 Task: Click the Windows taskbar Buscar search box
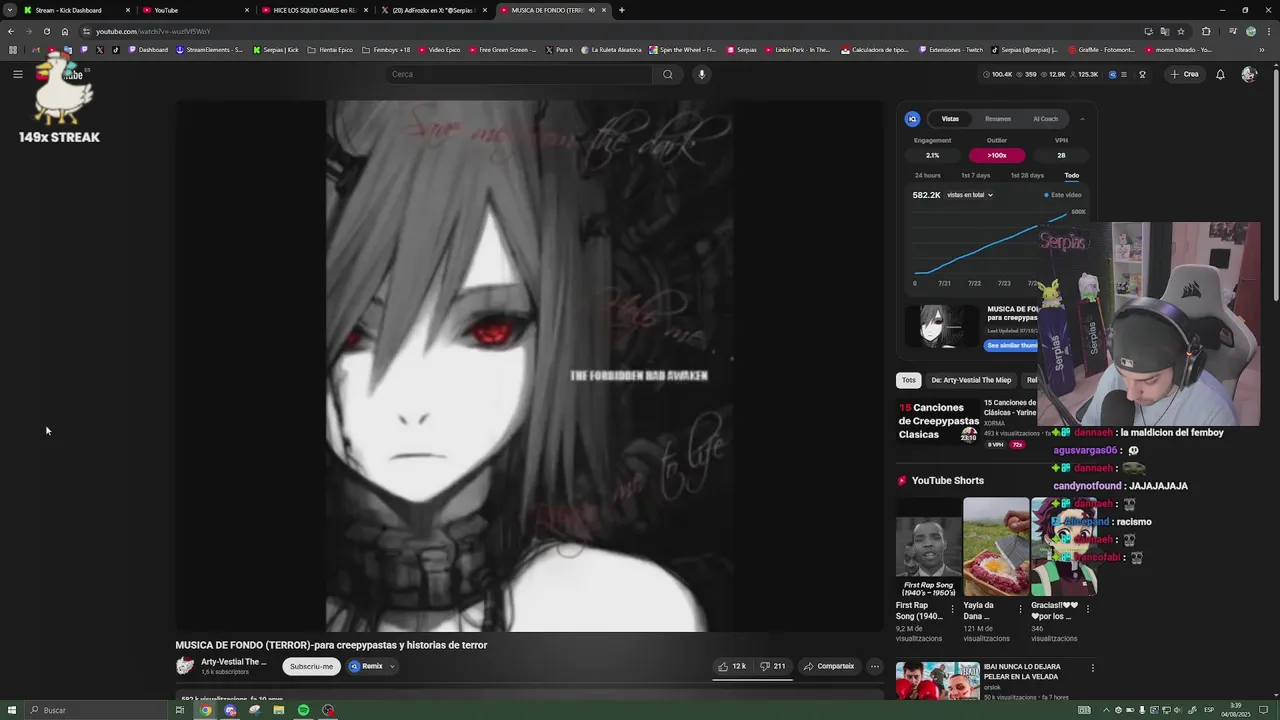pyautogui.click(x=97, y=710)
